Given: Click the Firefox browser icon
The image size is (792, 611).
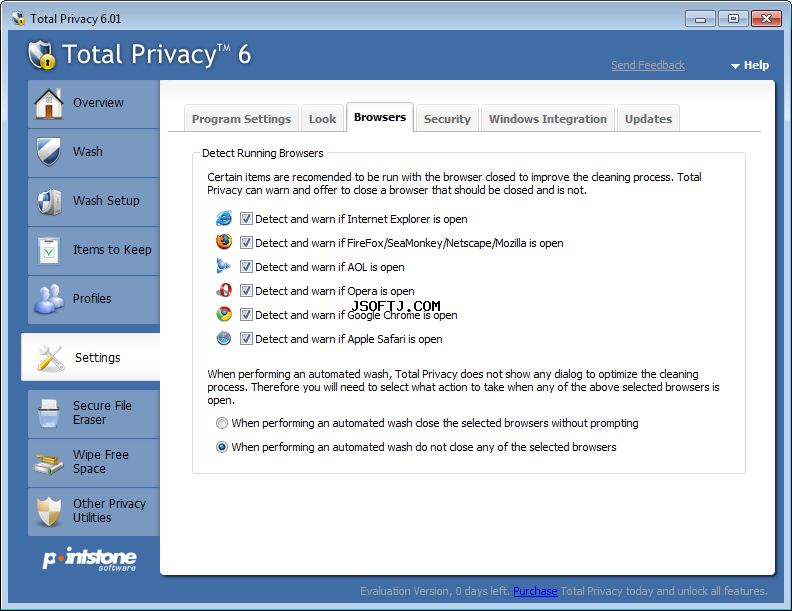Looking at the screenshot, I should 224,242.
